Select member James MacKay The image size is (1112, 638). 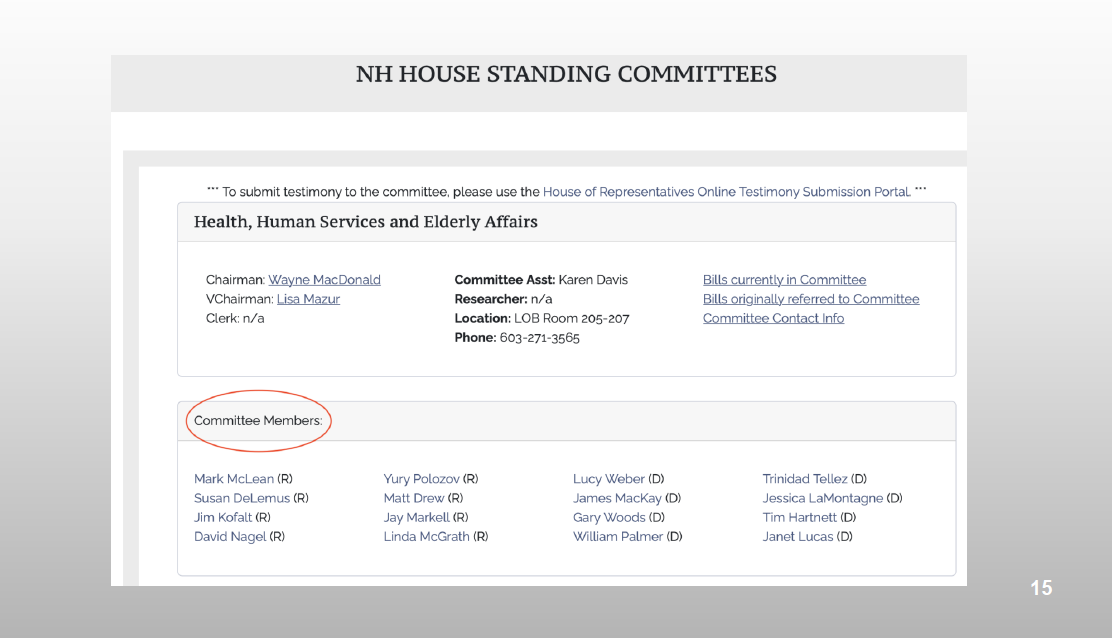(x=617, y=498)
